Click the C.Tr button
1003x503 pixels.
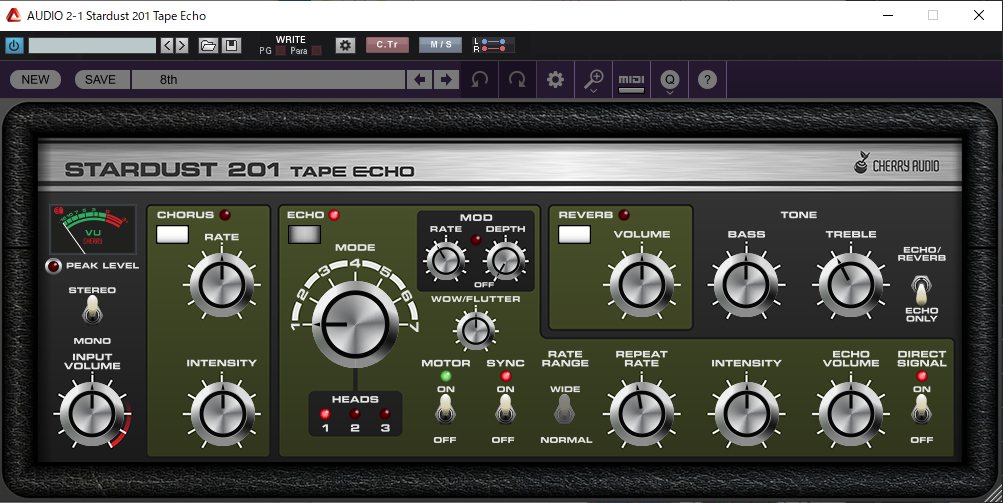(387, 45)
